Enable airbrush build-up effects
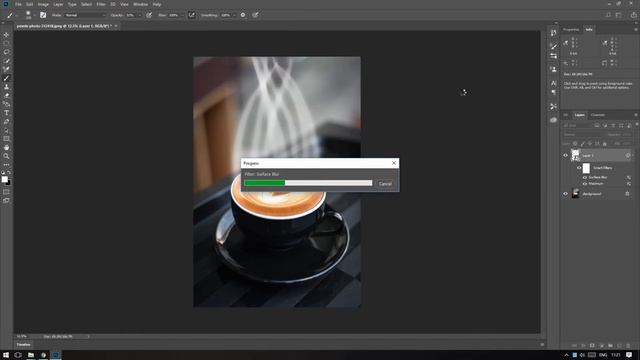 click(191, 15)
